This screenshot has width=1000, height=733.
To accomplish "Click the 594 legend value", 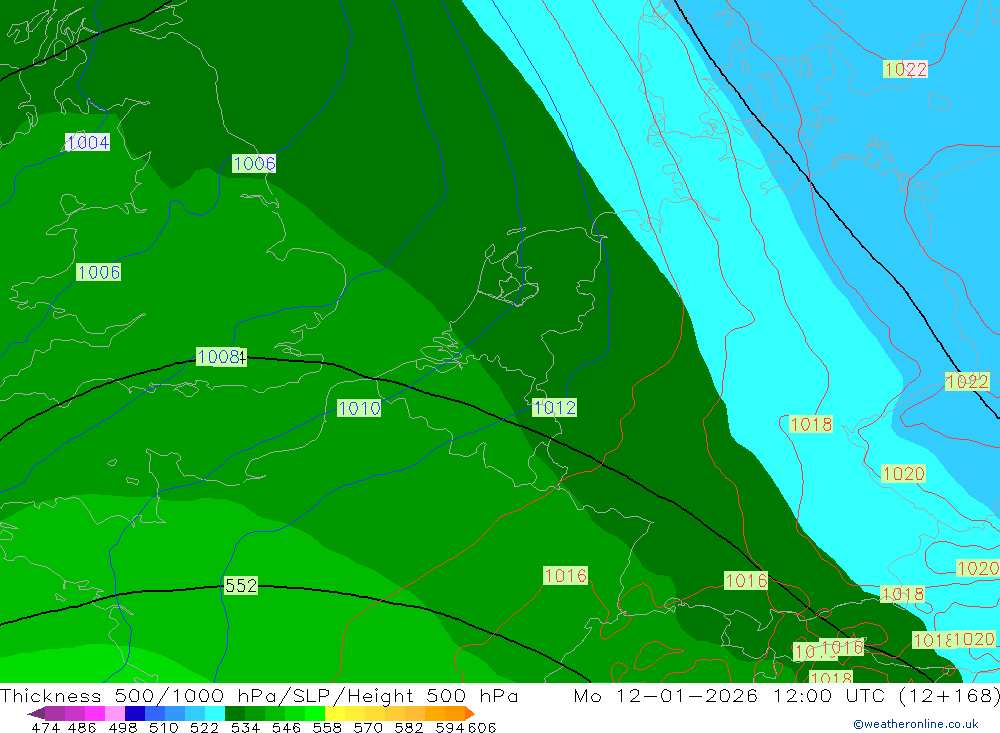I will (450, 728).
